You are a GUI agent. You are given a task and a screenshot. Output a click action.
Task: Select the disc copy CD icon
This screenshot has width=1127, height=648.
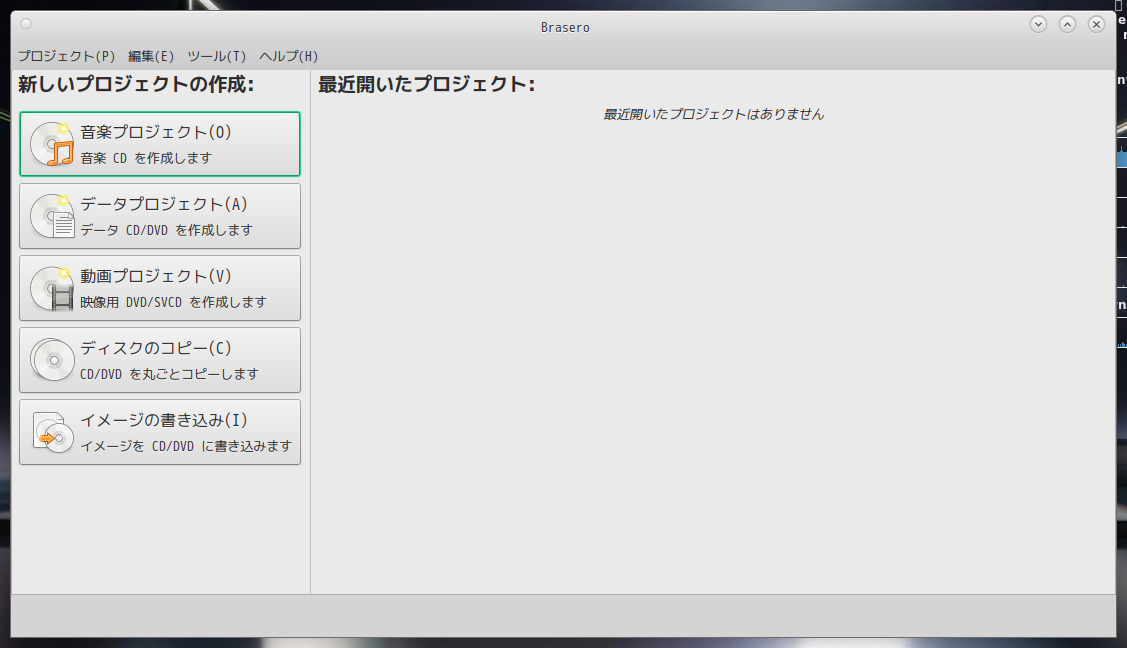51,359
